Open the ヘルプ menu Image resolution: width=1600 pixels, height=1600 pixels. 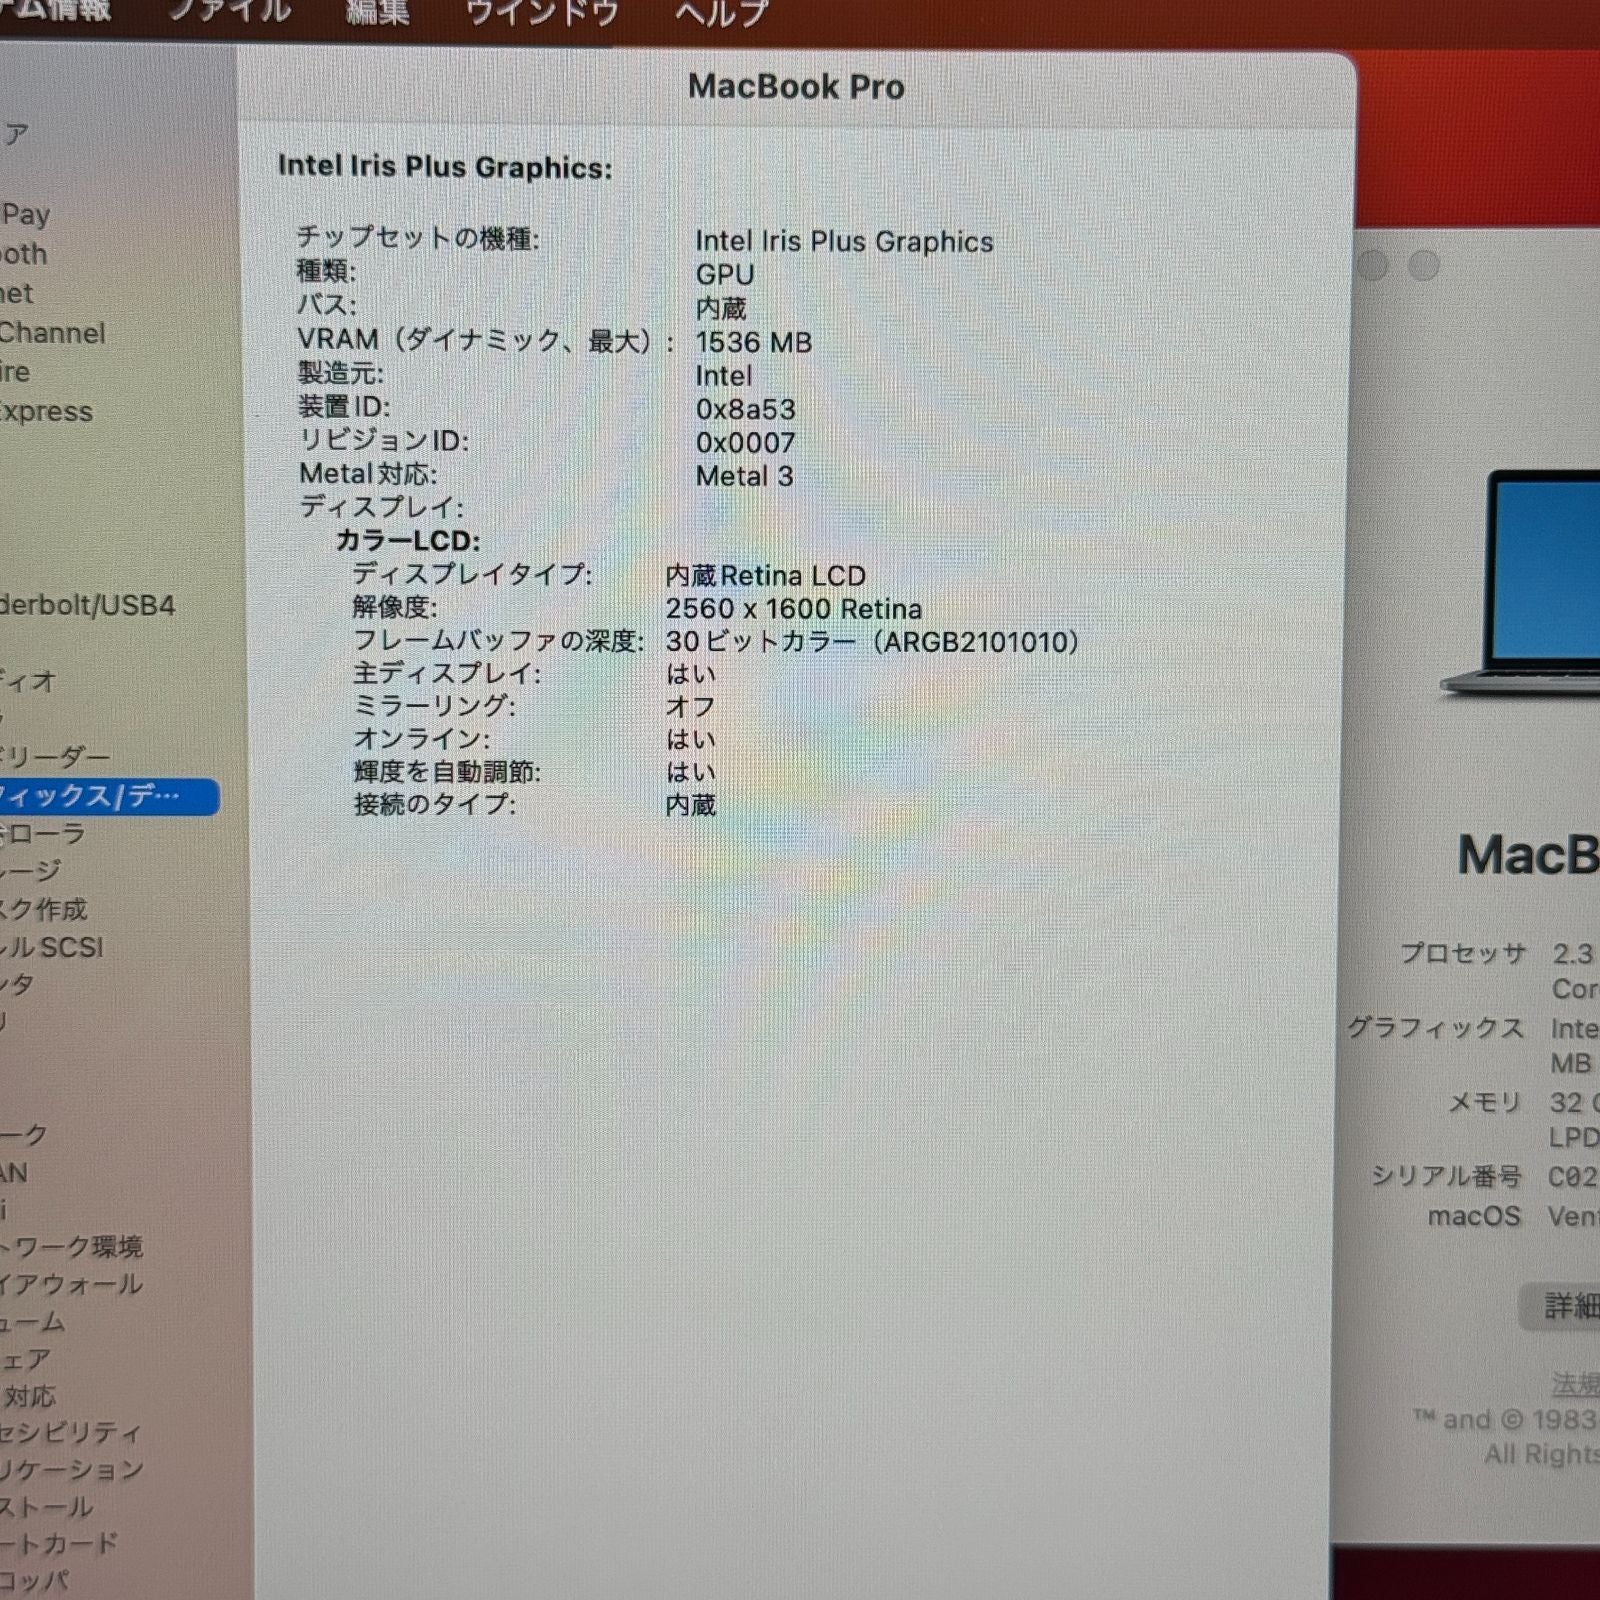(721, 13)
